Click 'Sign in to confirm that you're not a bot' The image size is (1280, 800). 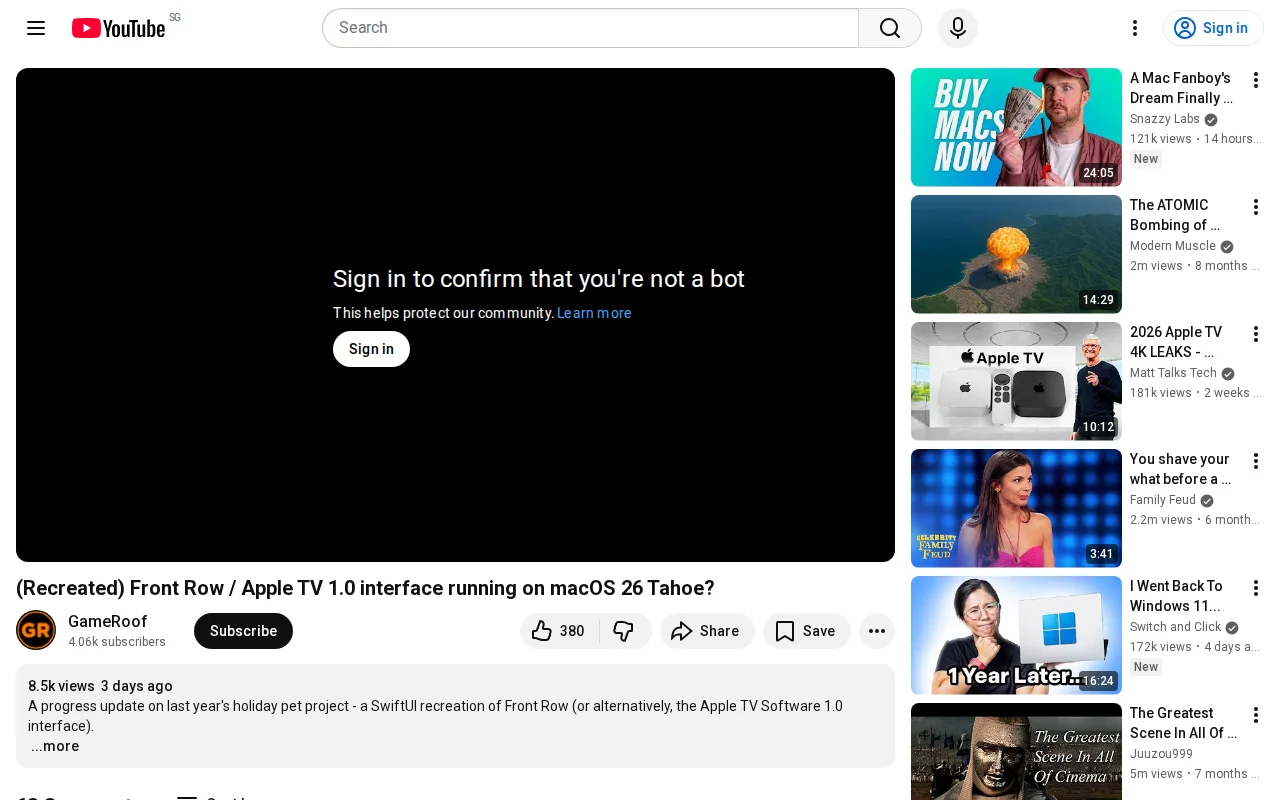(539, 279)
